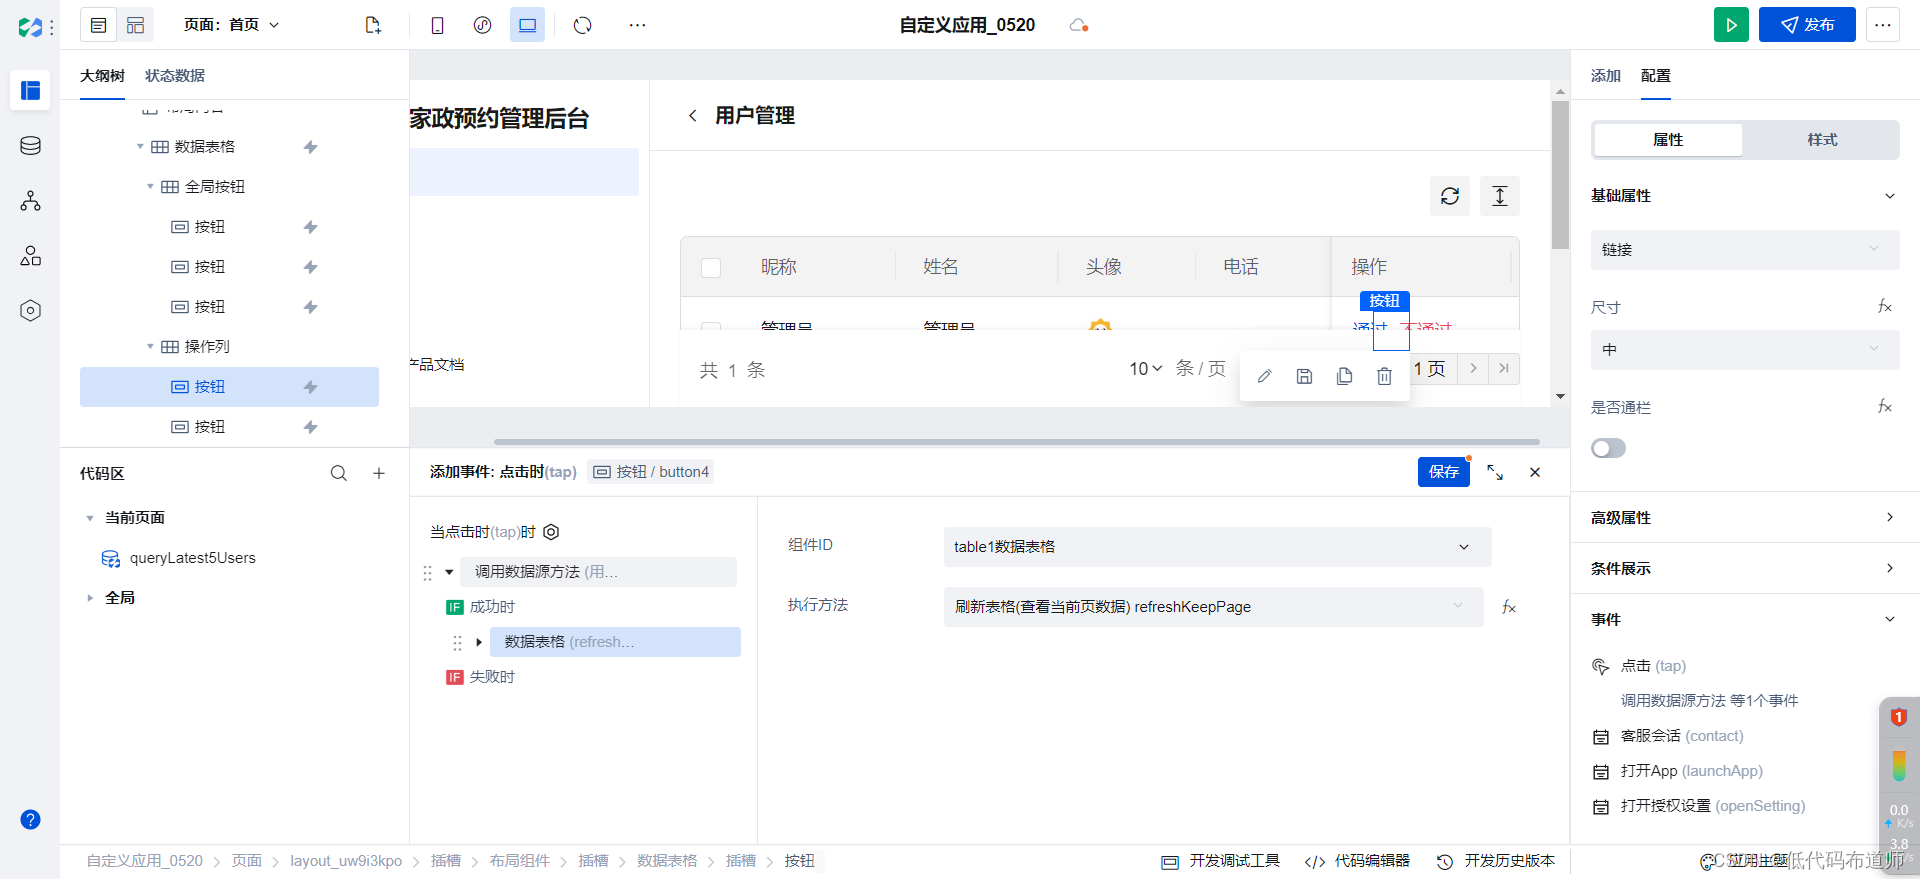Image resolution: width=1920 pixels, height=879 pixels.
Task: Select the mobile device preview icon
Action: click(437, 25)
